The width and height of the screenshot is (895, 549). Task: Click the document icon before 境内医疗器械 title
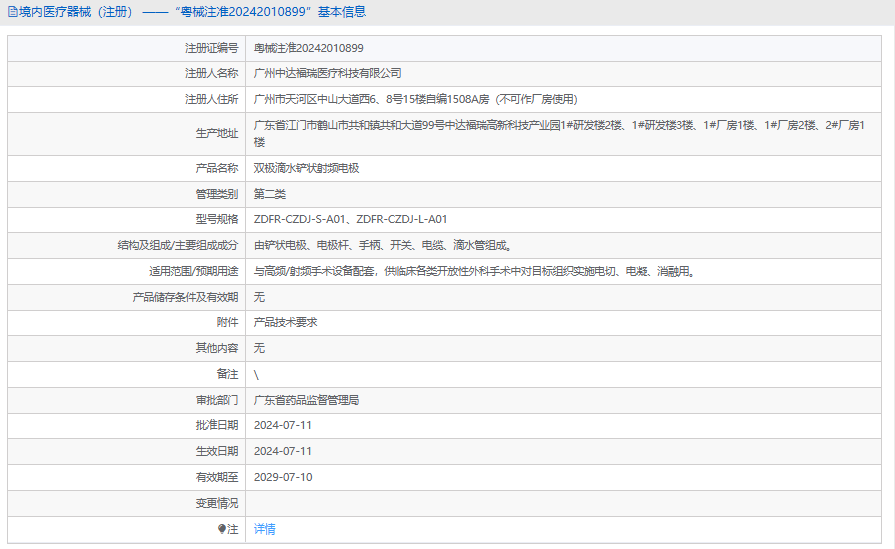[x=12, y=12]
